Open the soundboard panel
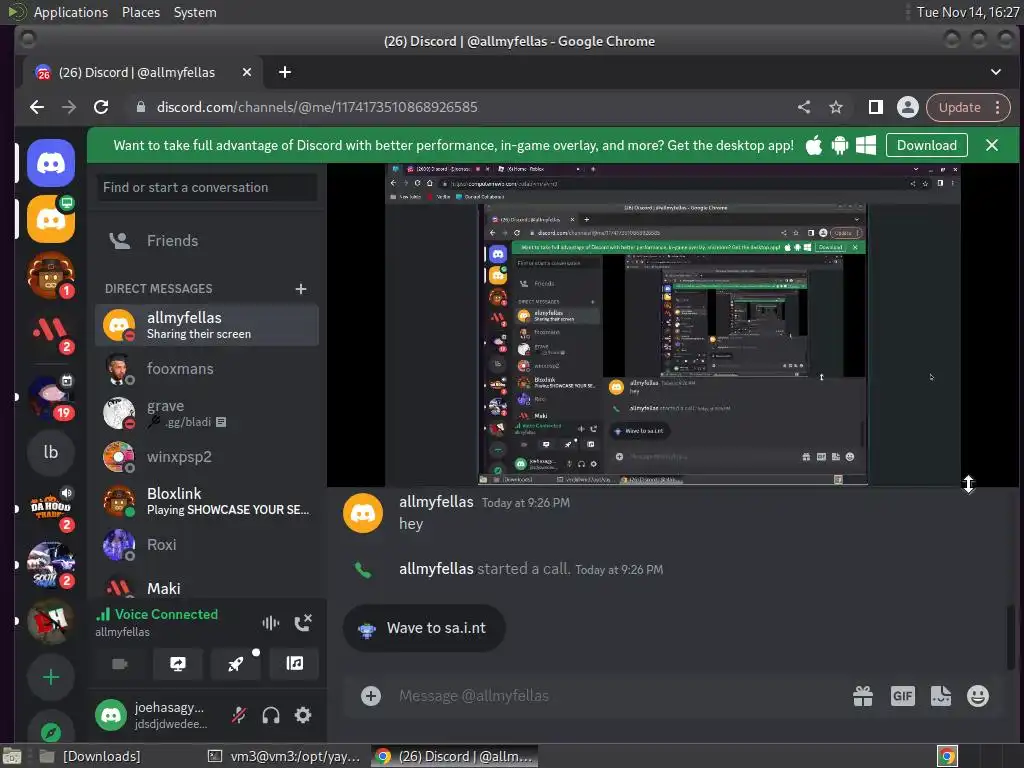 [x=295, y=664]
